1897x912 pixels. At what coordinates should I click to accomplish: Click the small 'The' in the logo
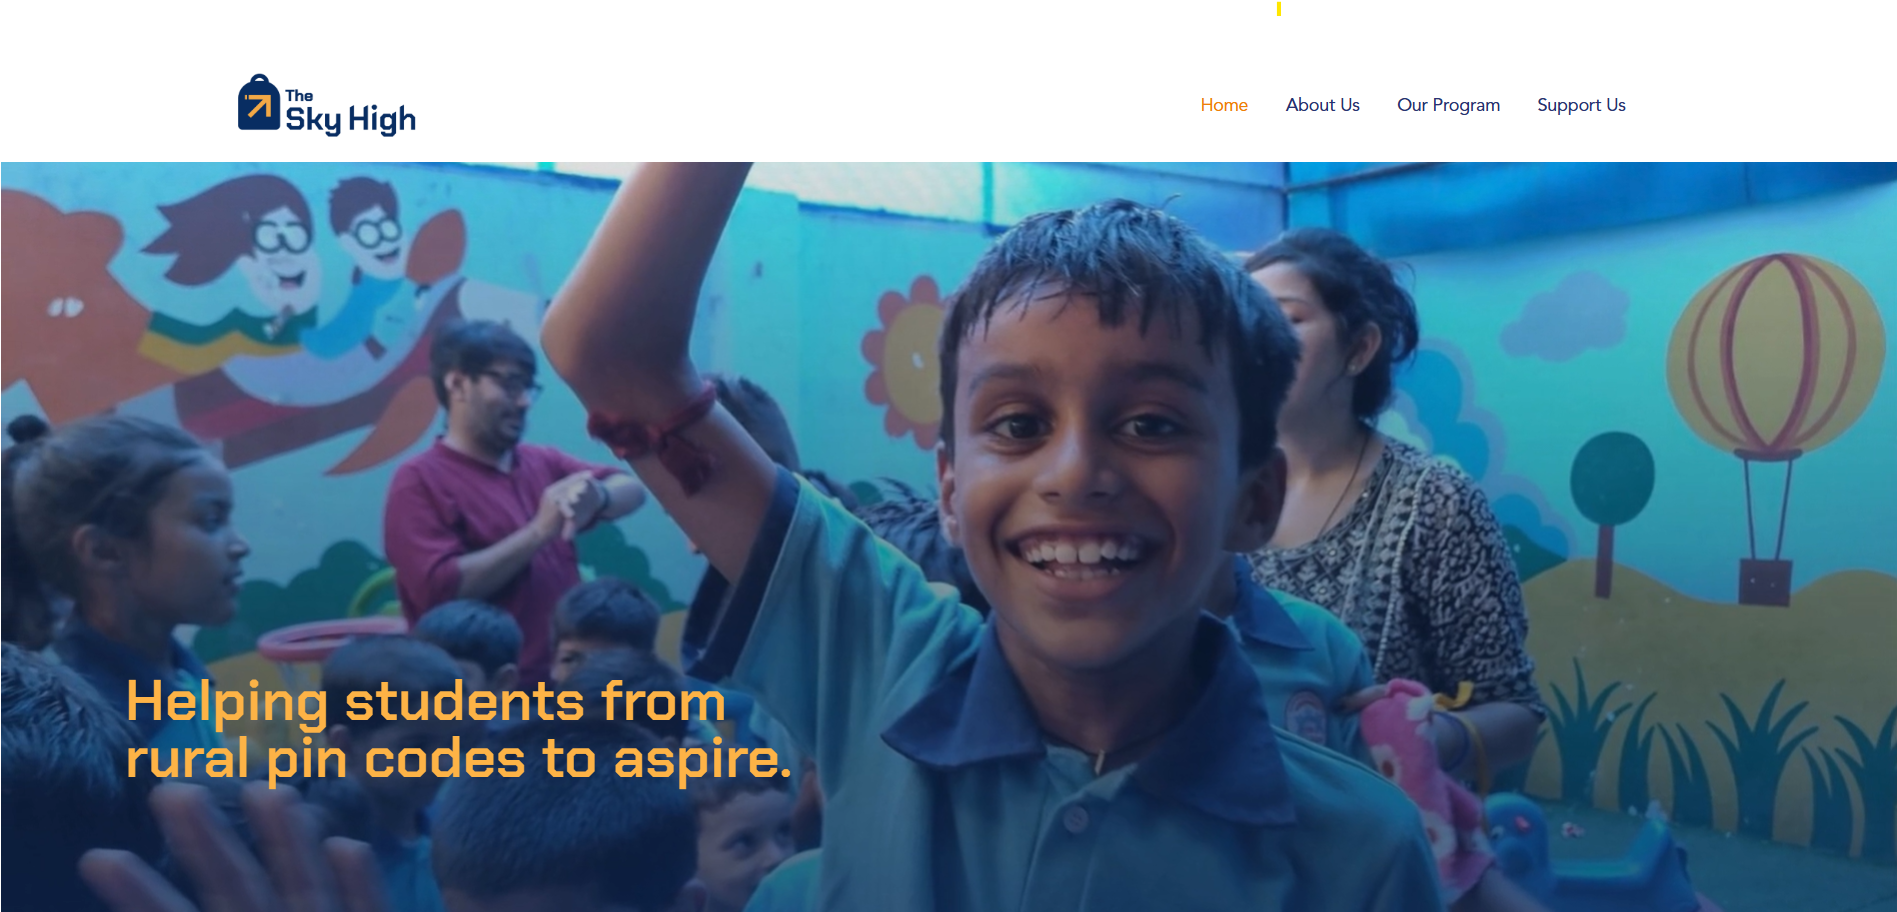(299, 96)
